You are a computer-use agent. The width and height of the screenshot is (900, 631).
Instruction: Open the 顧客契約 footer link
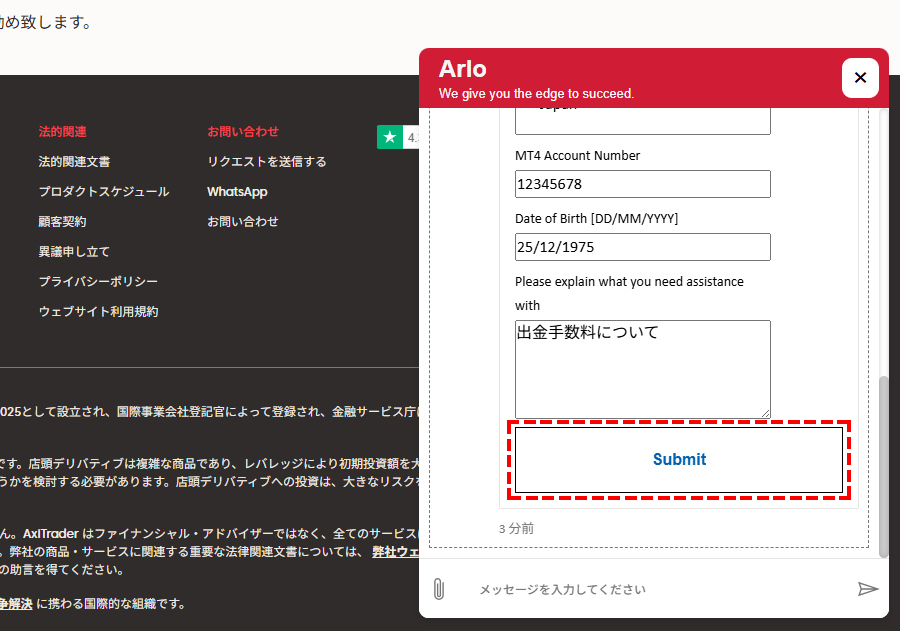(x=62, y=221)
